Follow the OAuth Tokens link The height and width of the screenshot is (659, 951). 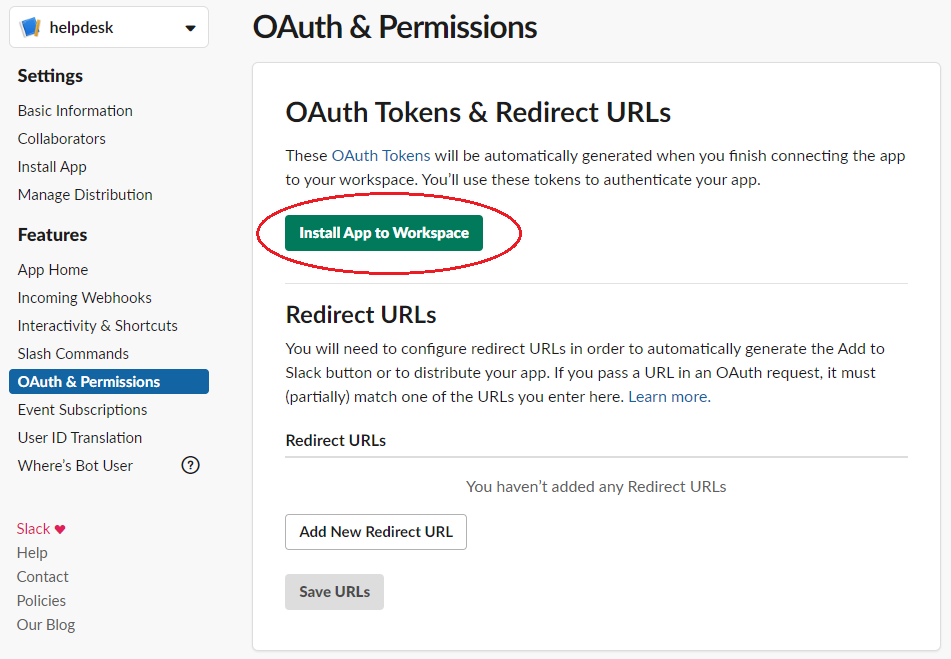coord(381,156)
